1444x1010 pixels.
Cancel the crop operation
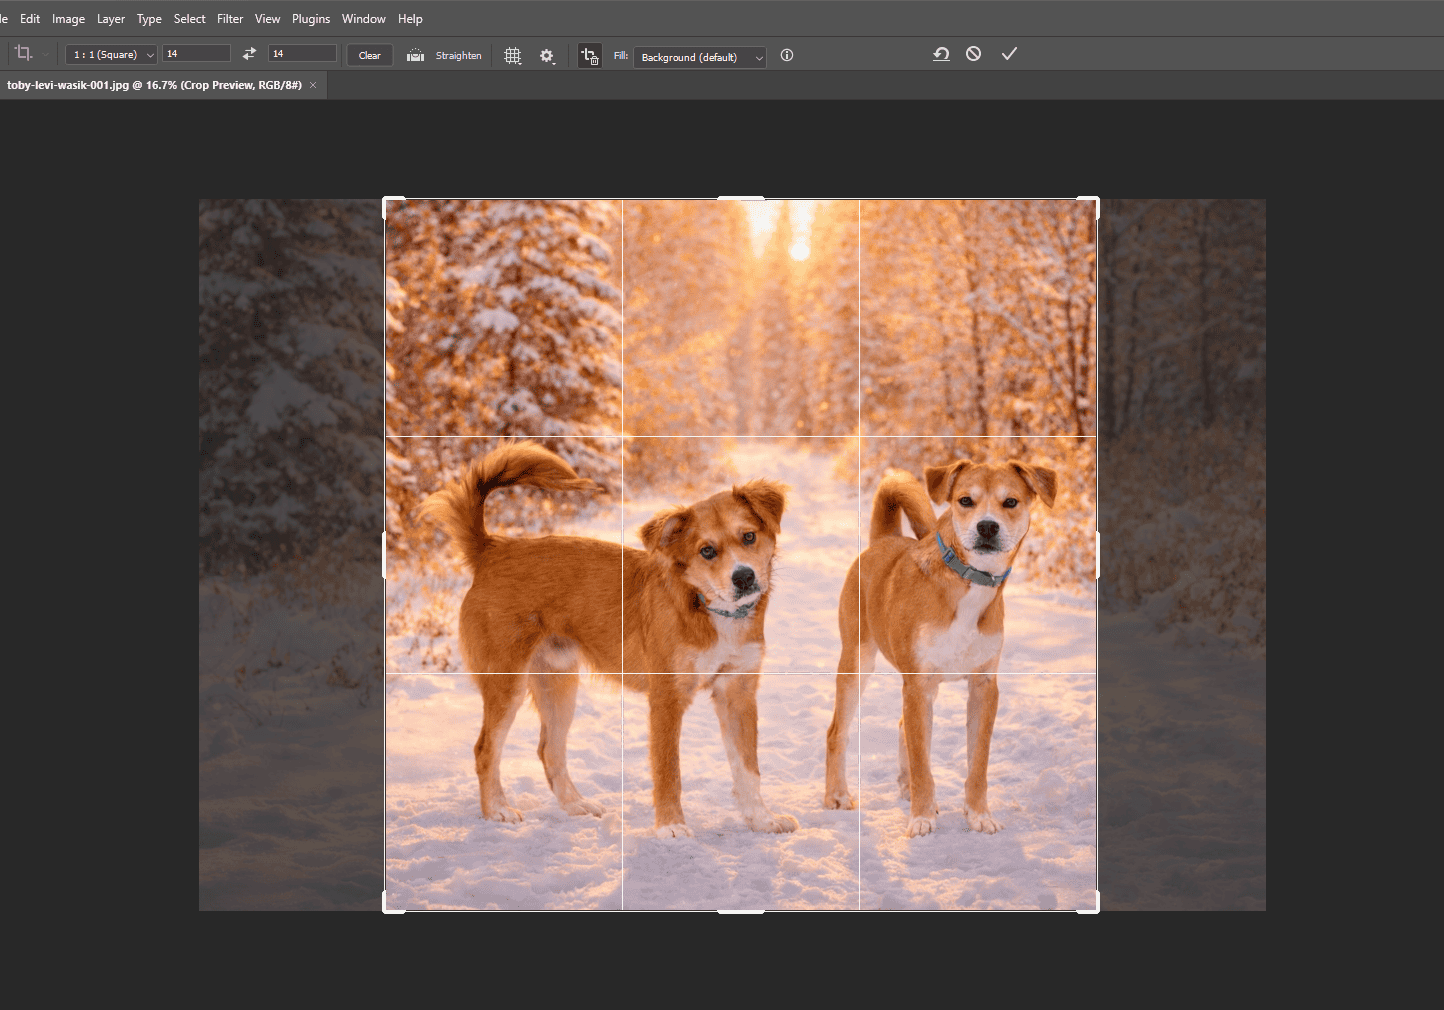click(x=973, y=54)
